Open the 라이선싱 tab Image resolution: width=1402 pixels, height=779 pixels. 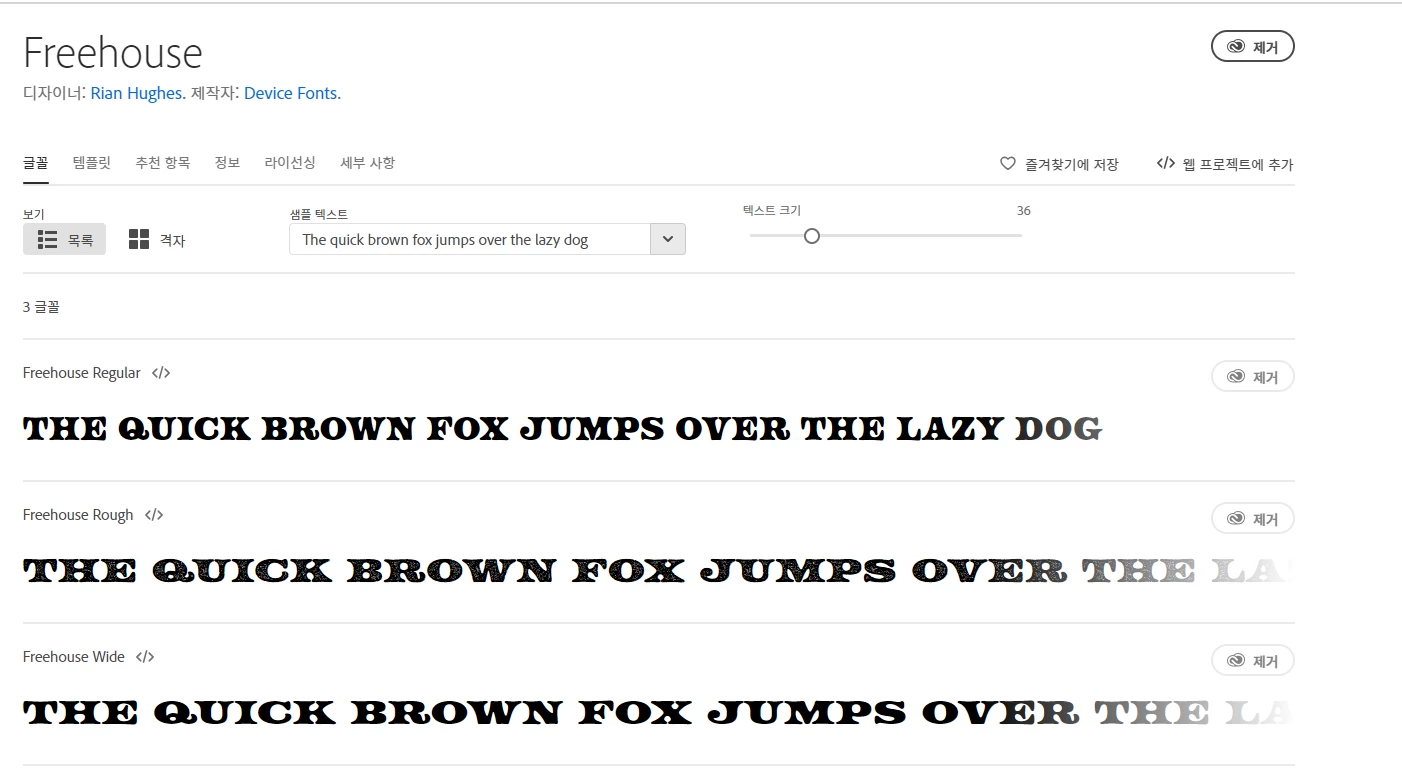tap(290, 162)
